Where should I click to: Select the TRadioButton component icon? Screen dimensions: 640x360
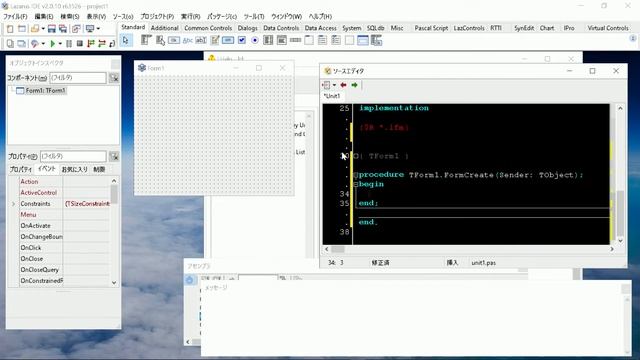click(255, 40)
